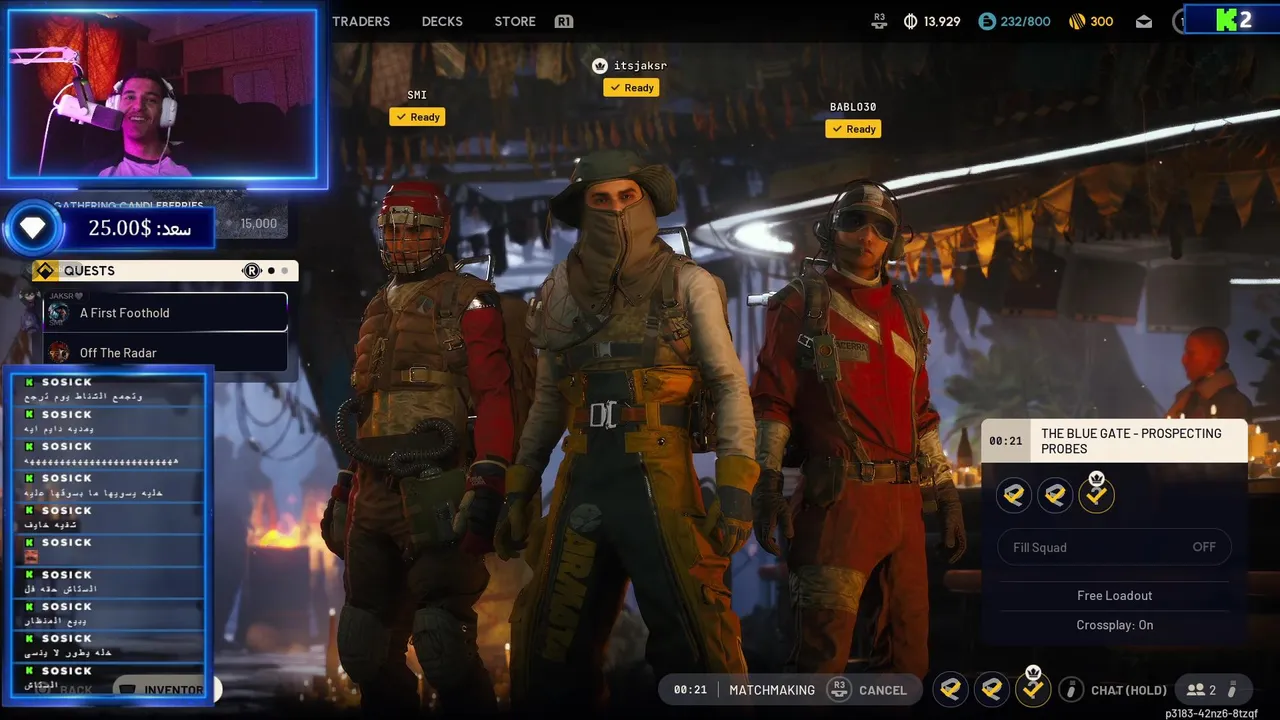Click second squad ready icon in map panel

(1055, 494)
